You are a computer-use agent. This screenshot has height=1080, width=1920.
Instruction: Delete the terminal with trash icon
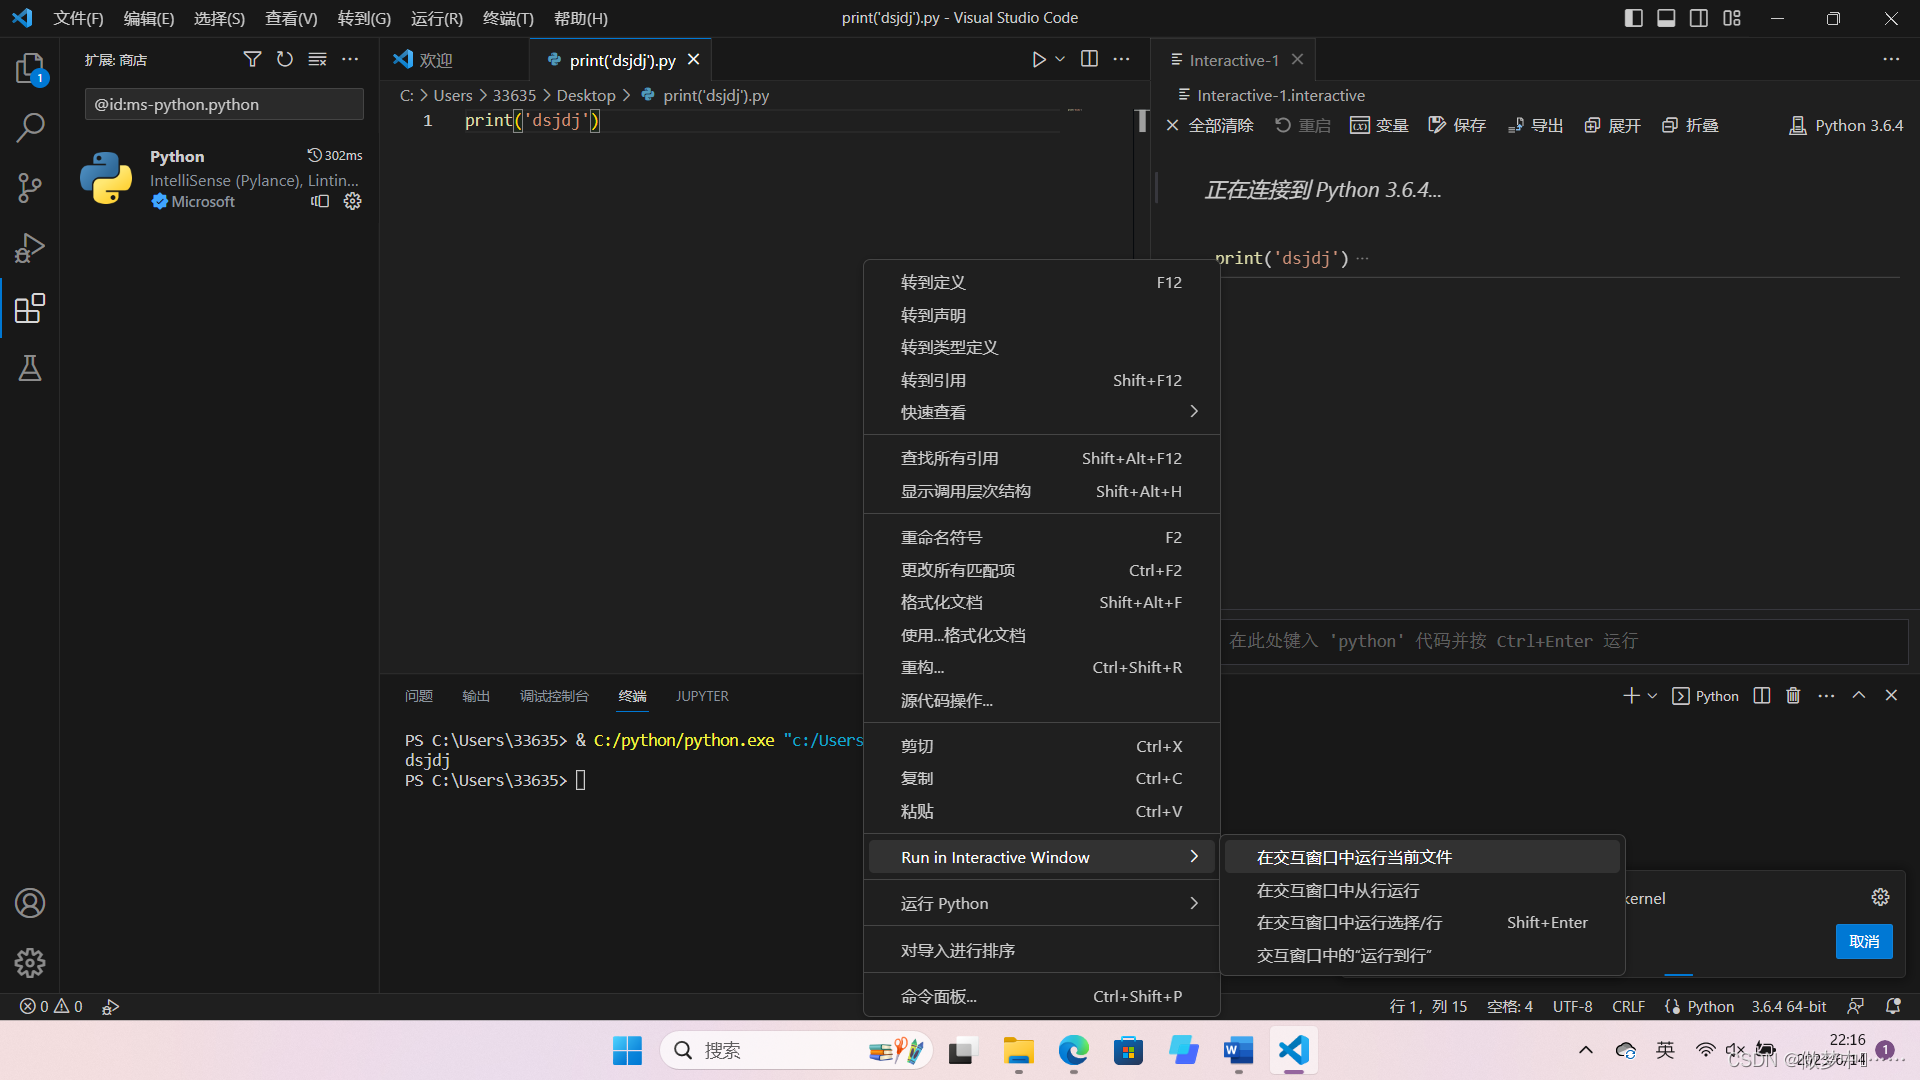[x=1793, y=696]
